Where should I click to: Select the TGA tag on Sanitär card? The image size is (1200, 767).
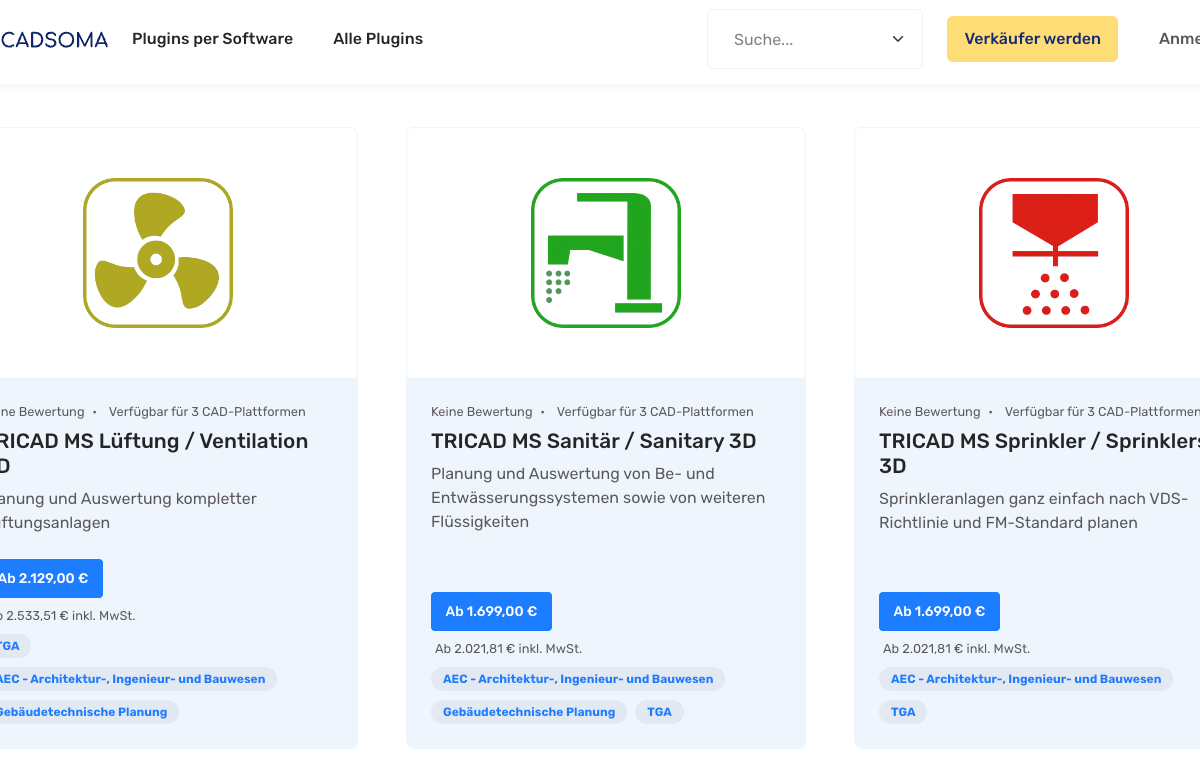tap(659, 712)
